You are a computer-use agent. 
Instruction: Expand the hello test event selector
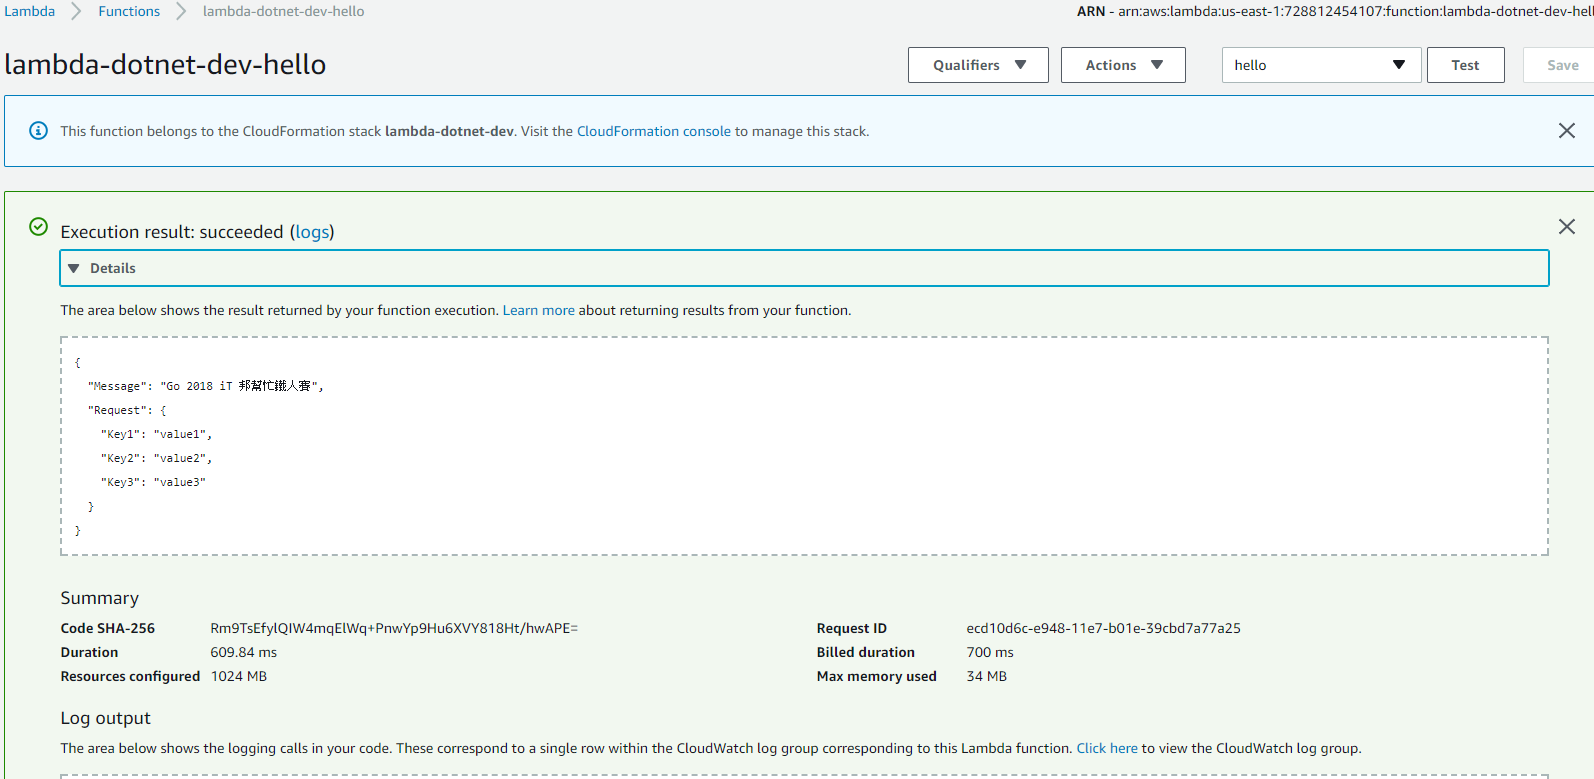(x=1320, y=65)
